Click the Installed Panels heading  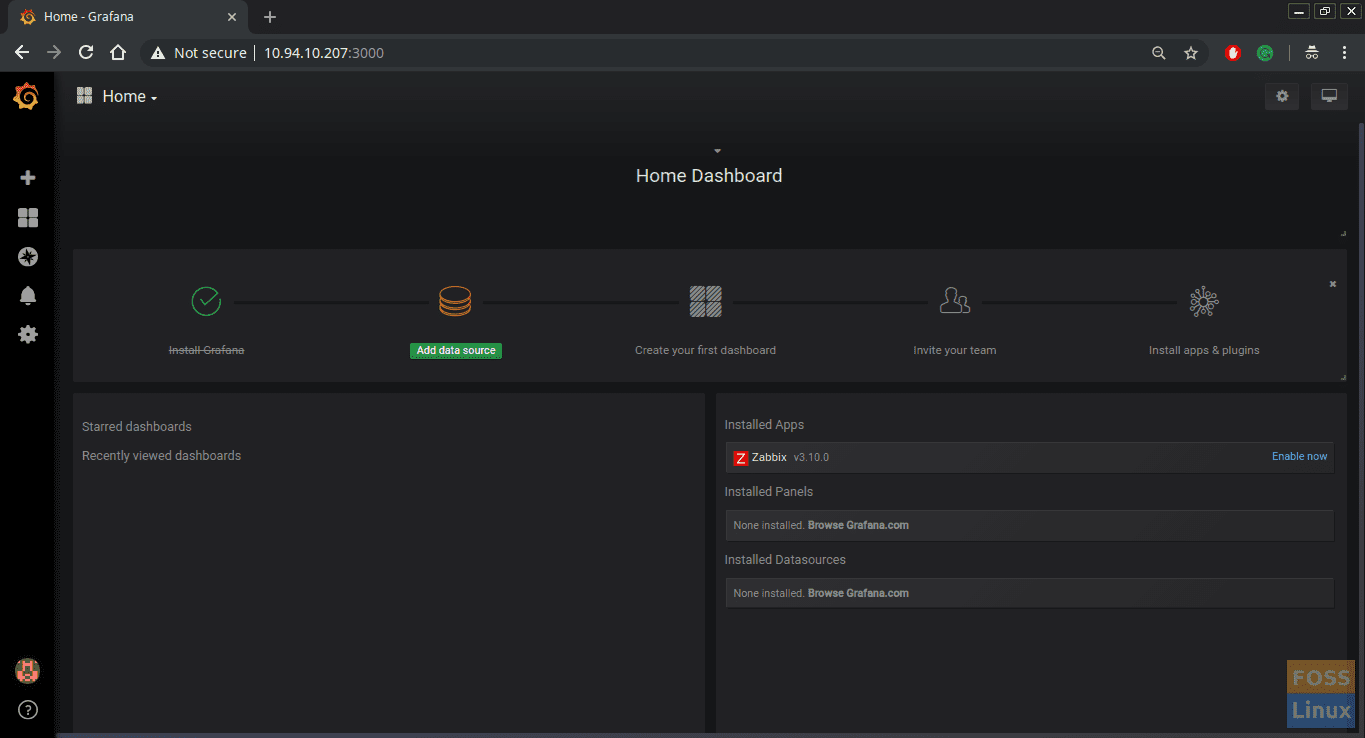(769, 492)
